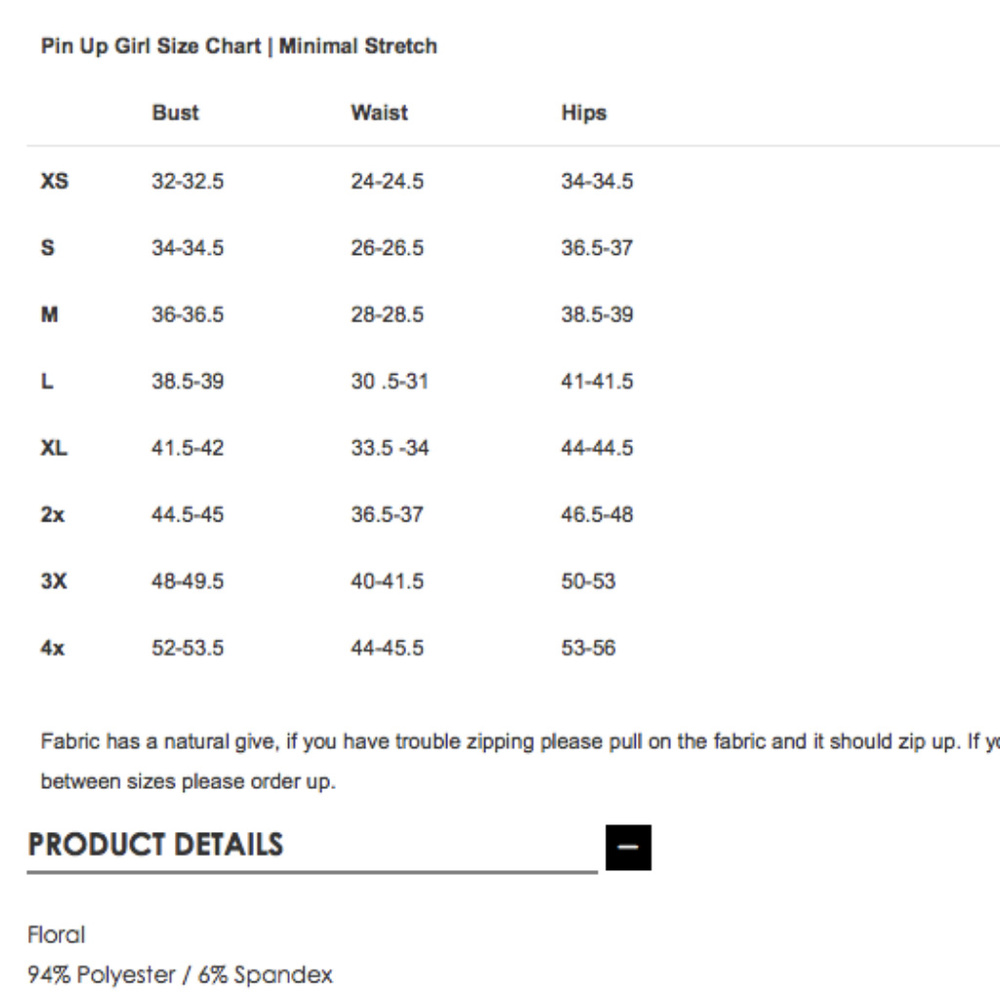This screenshot has width=1000, height=1000.
Task: Click the 3X size row label
Action: 54,581
